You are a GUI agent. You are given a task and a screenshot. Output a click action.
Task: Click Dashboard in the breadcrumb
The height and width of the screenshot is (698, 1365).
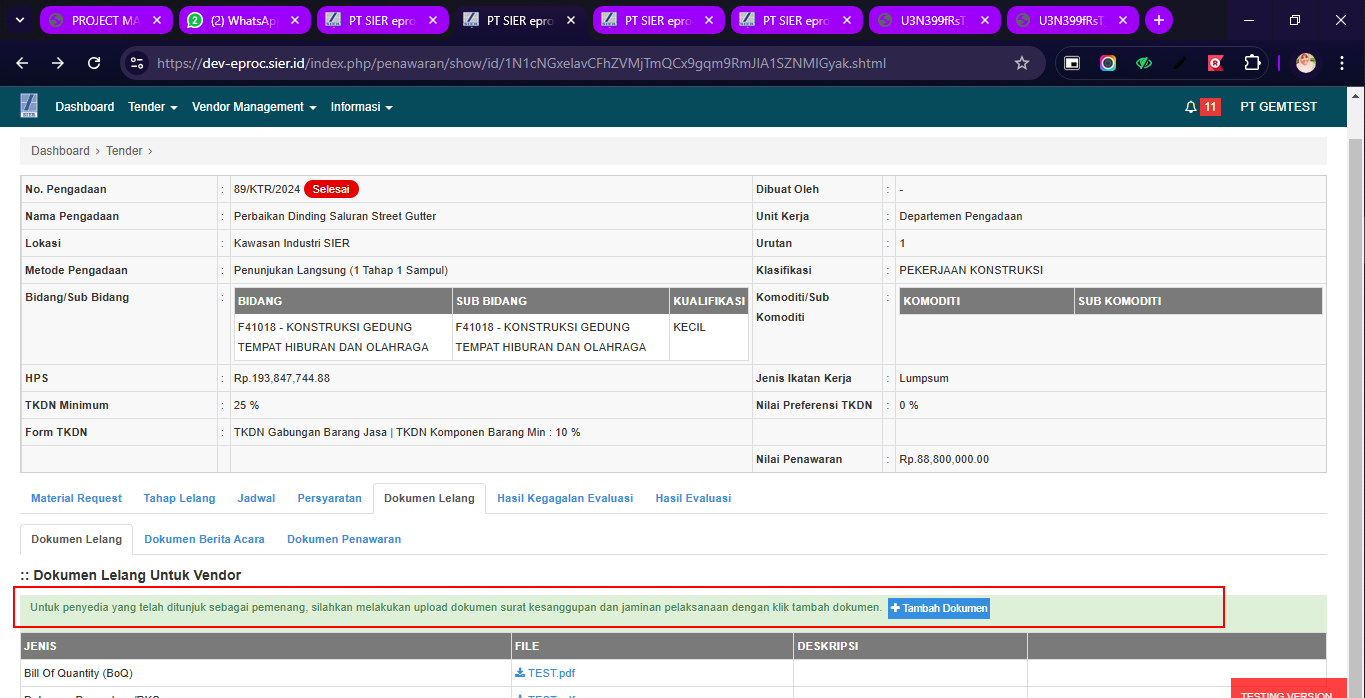coord(60,151)
